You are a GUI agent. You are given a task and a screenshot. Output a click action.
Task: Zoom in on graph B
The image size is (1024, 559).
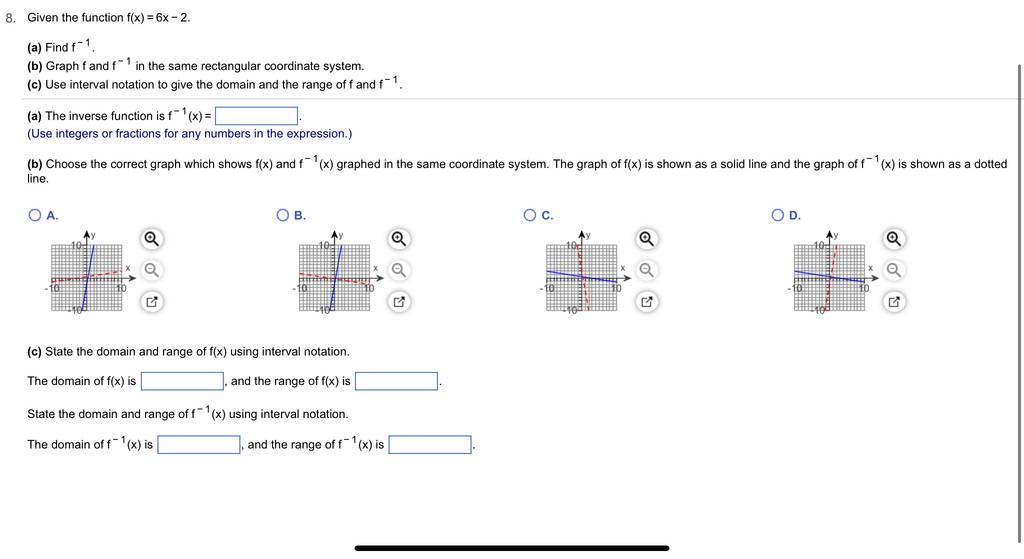pyautogui.click(x=398, y=238)
